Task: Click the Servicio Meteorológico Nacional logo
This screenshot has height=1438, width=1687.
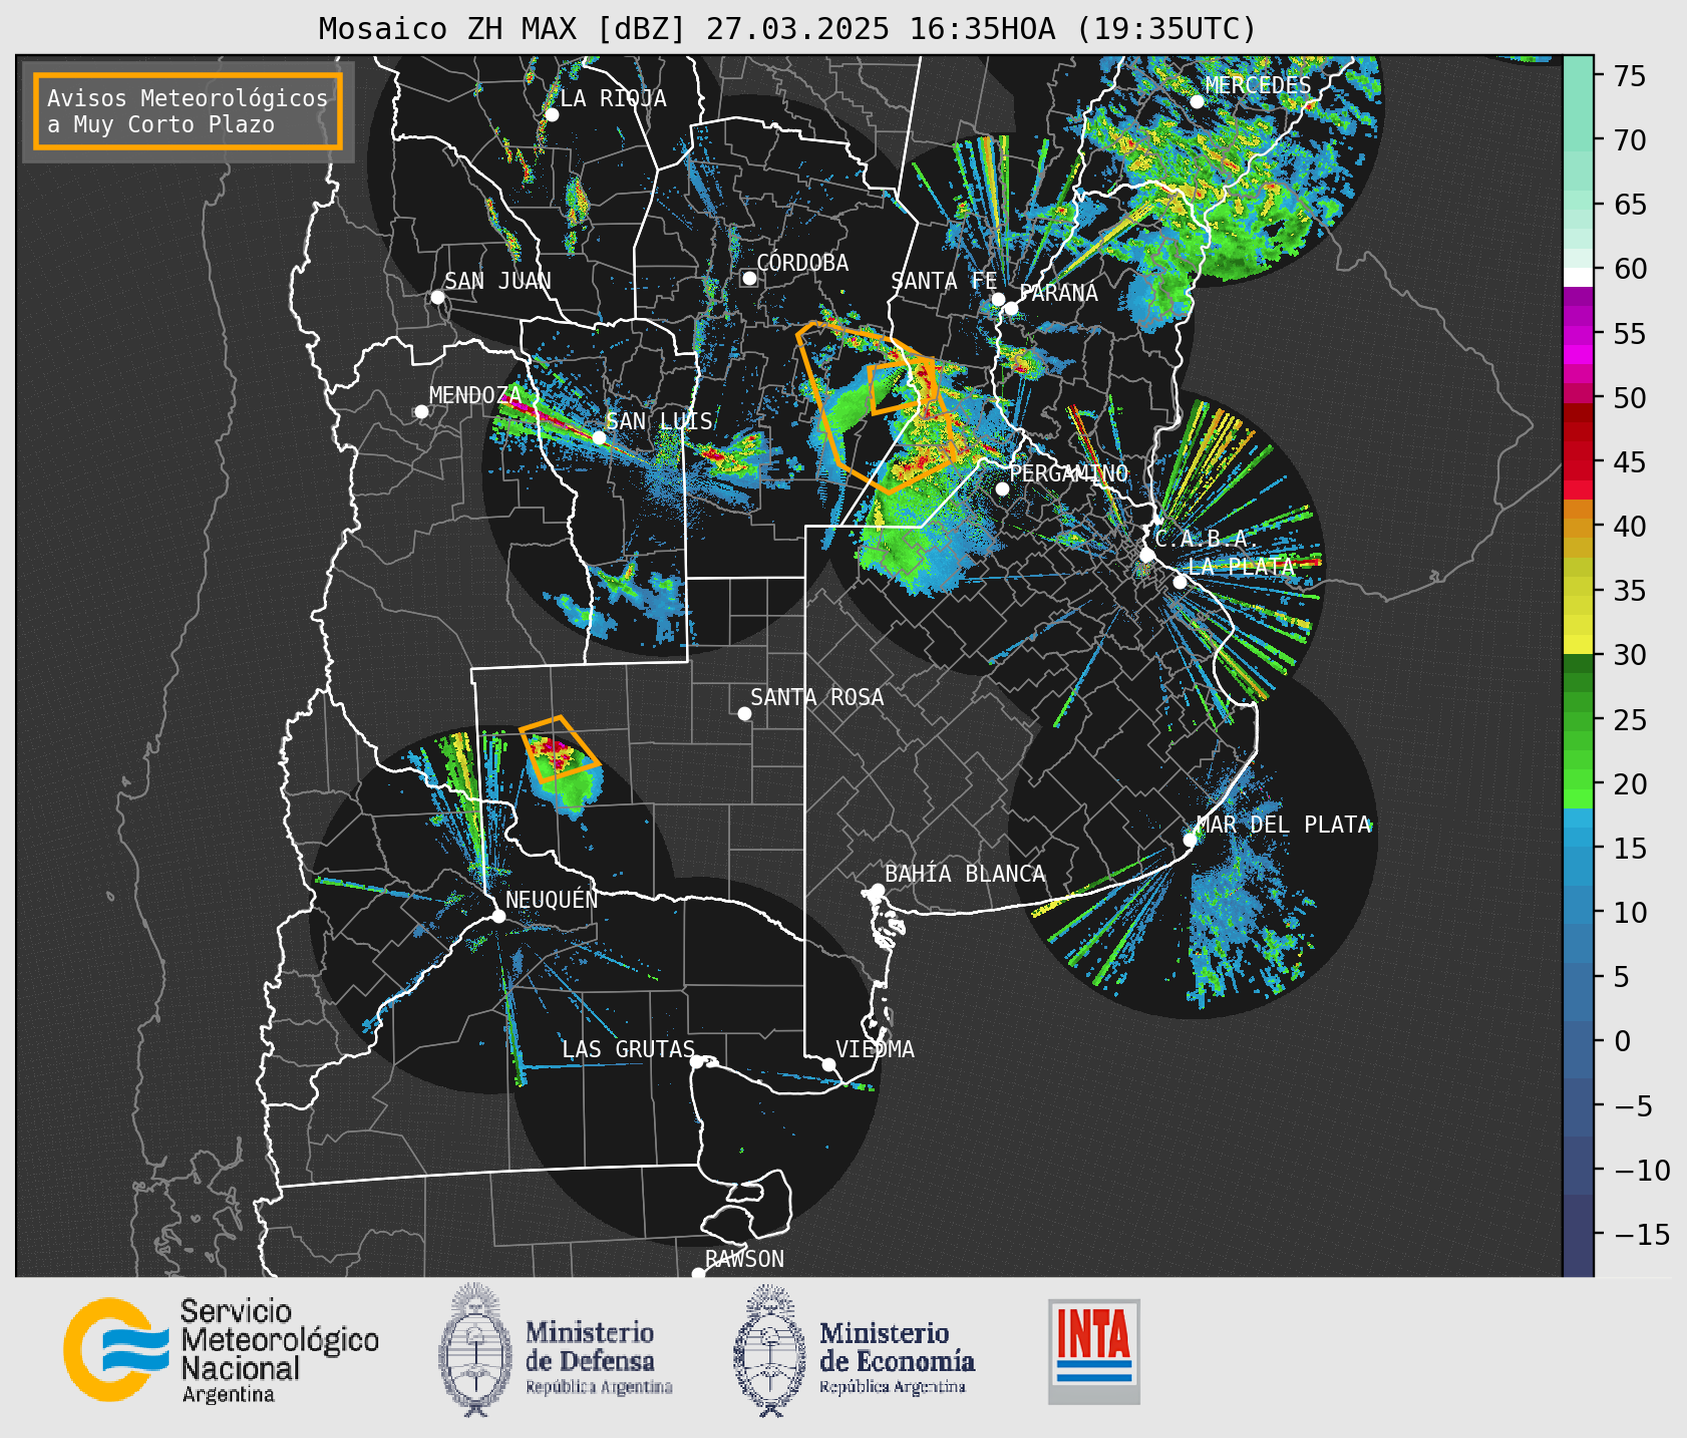Action: tap(221, 1350)
